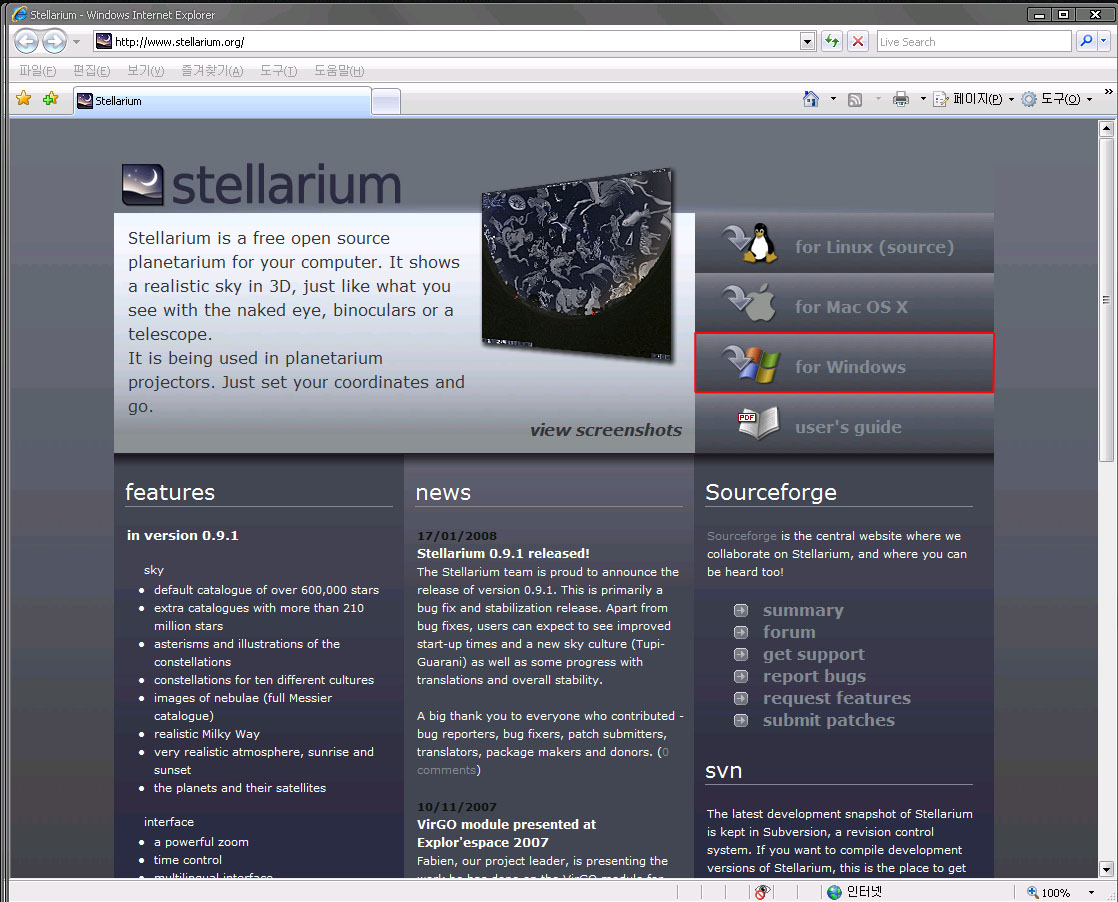Click the popup blocker status bar icon
This screenshot has height=902, width=1118.
click(762, 892)
